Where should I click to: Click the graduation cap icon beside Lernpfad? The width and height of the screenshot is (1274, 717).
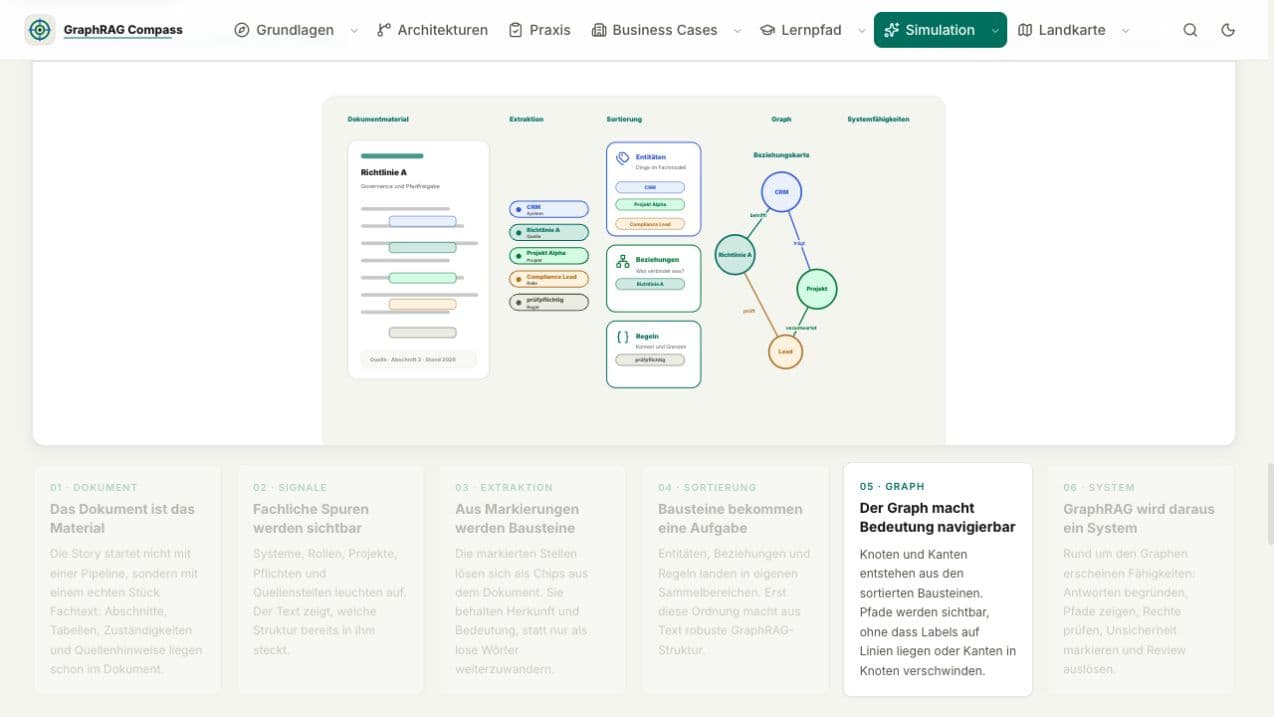(x=768, y=30)
